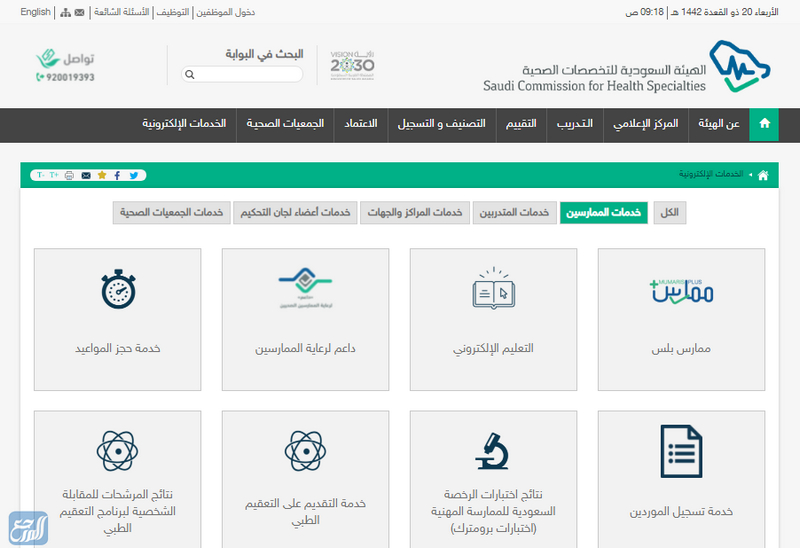Switch language via English link
800x548 pixels.
(35, 12)
